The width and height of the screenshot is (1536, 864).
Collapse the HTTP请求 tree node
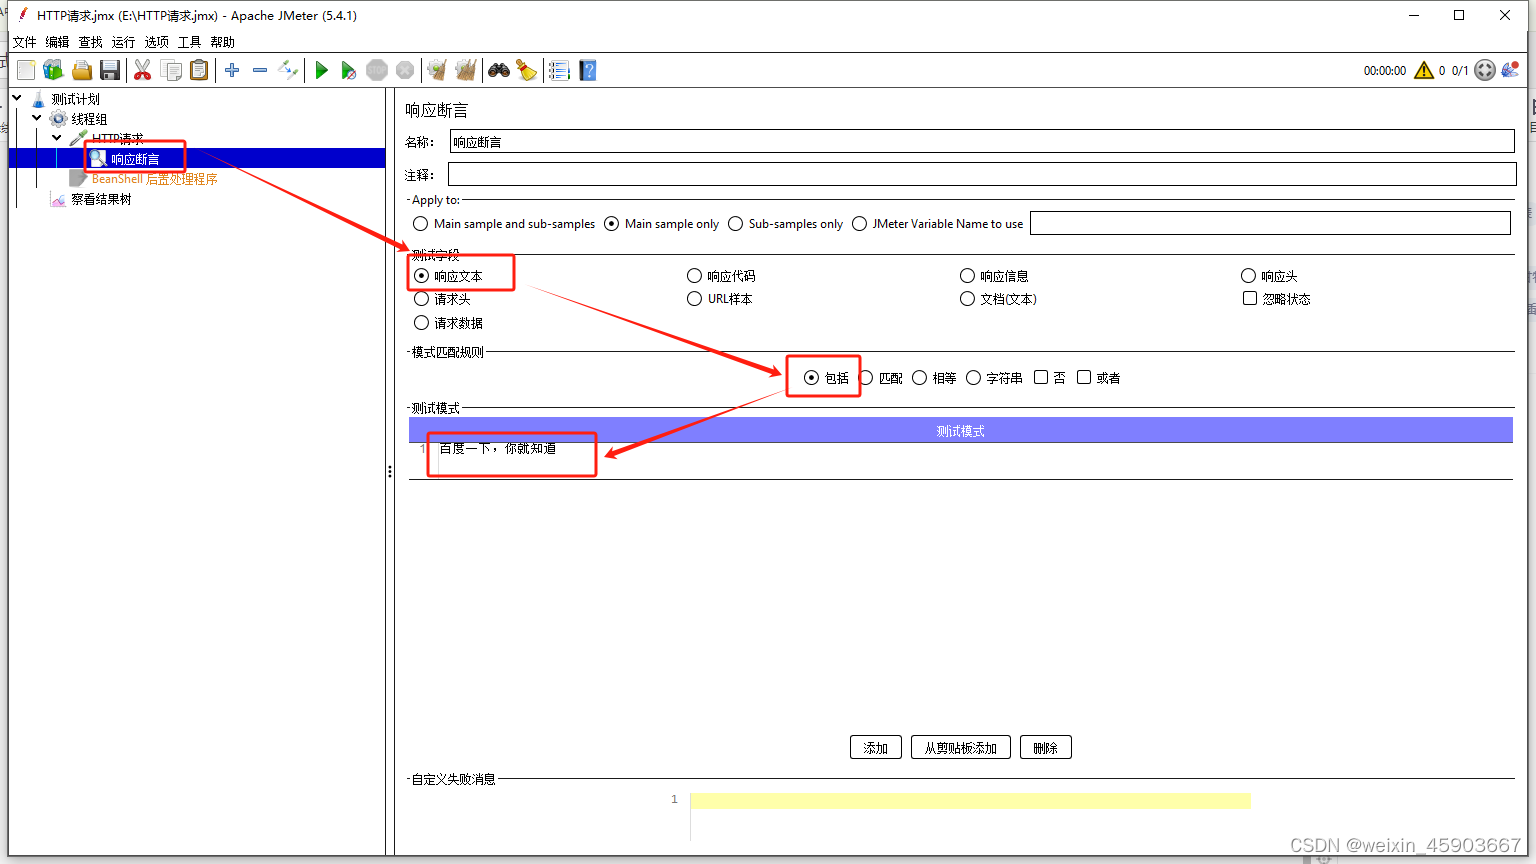coord(57,138)
